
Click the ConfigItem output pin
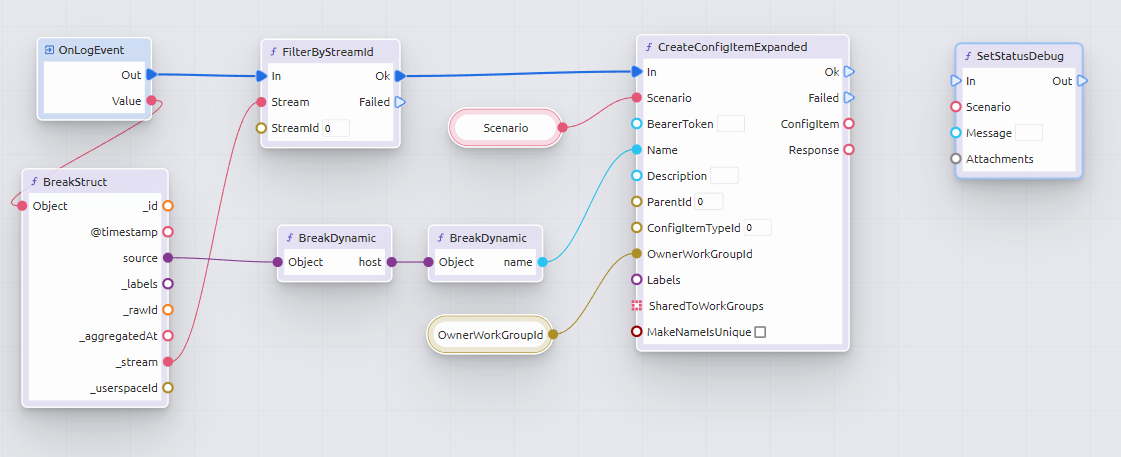pos(848,124)
